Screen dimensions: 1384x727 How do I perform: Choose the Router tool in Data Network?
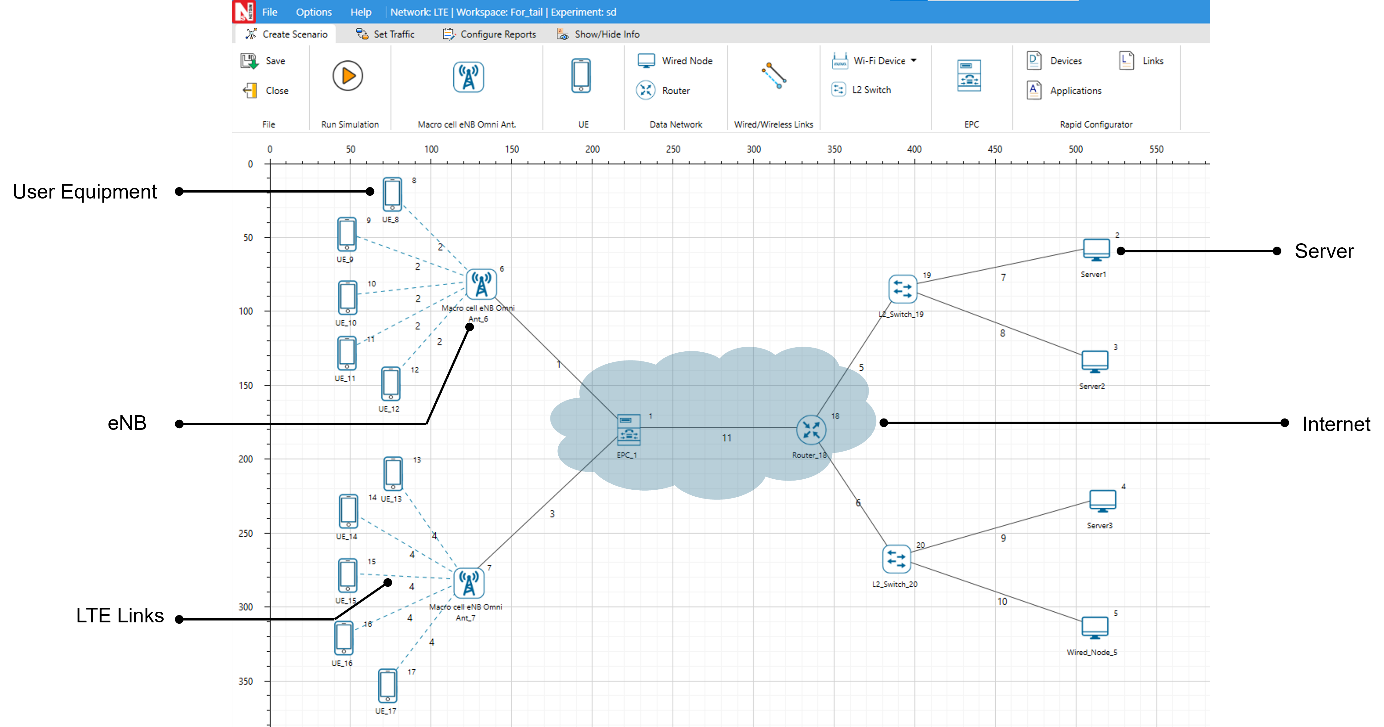point(664,91)
